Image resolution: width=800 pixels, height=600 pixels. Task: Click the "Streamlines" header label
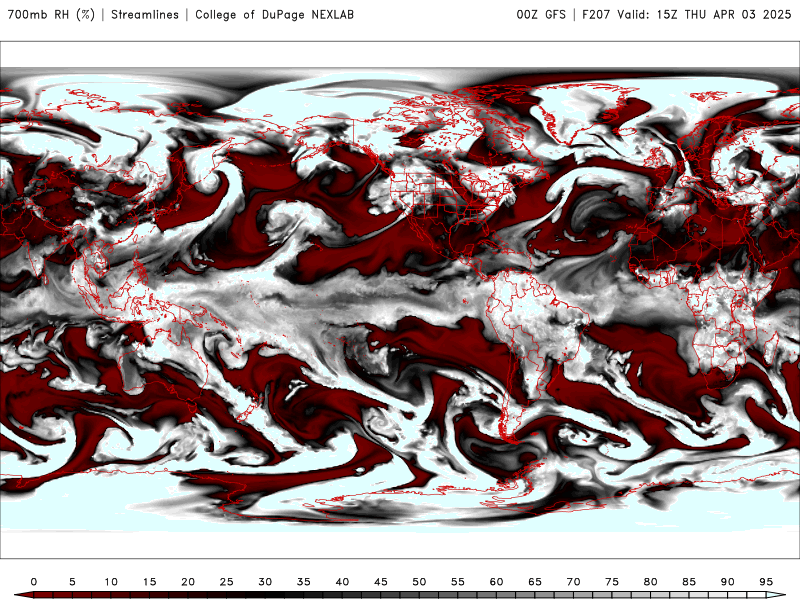coord(145,14)
